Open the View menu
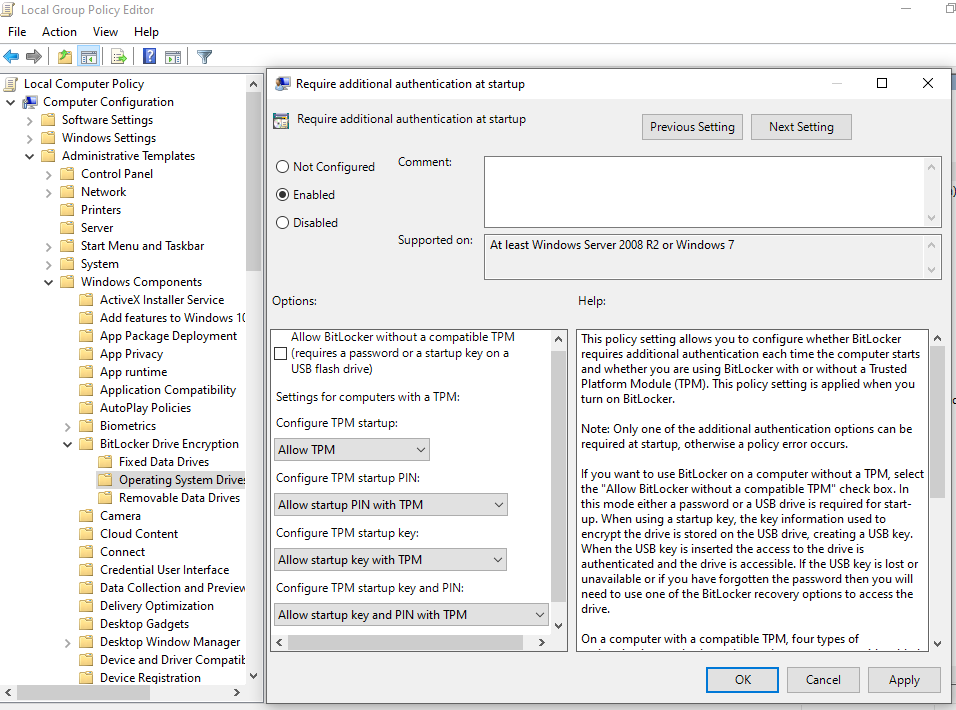This screenshot has width=956, height=710. (x=105, y=31)
